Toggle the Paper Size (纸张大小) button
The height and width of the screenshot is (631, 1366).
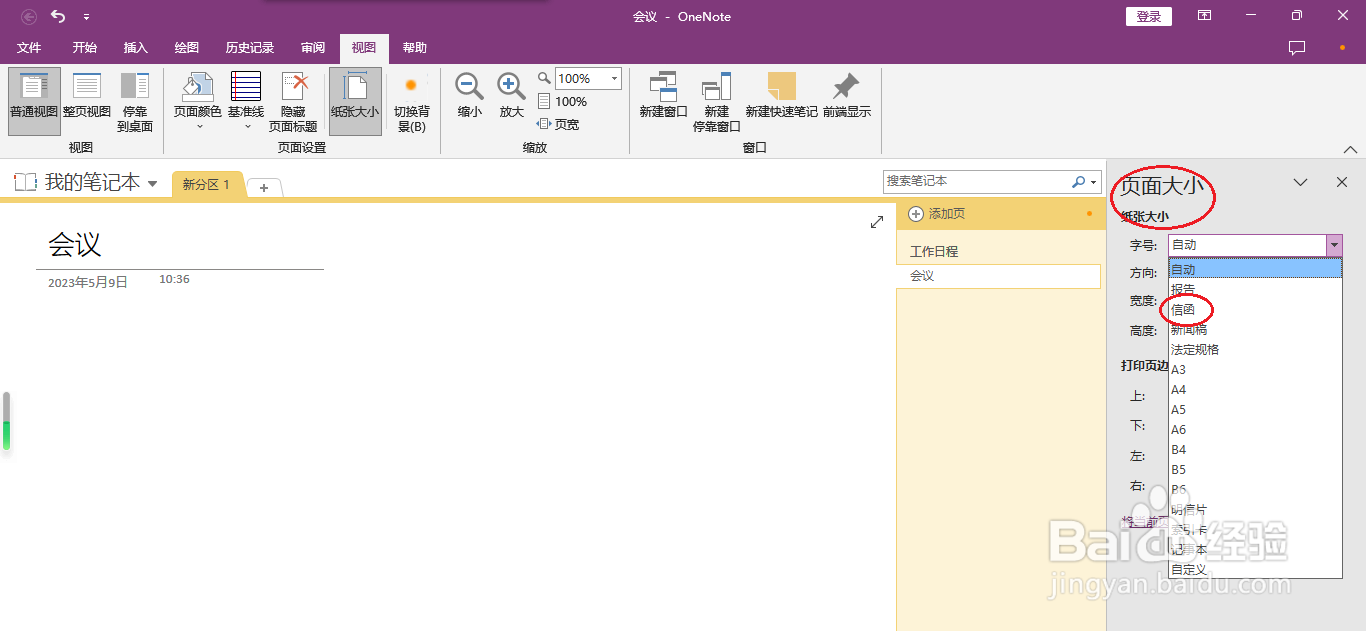(355, 102)
